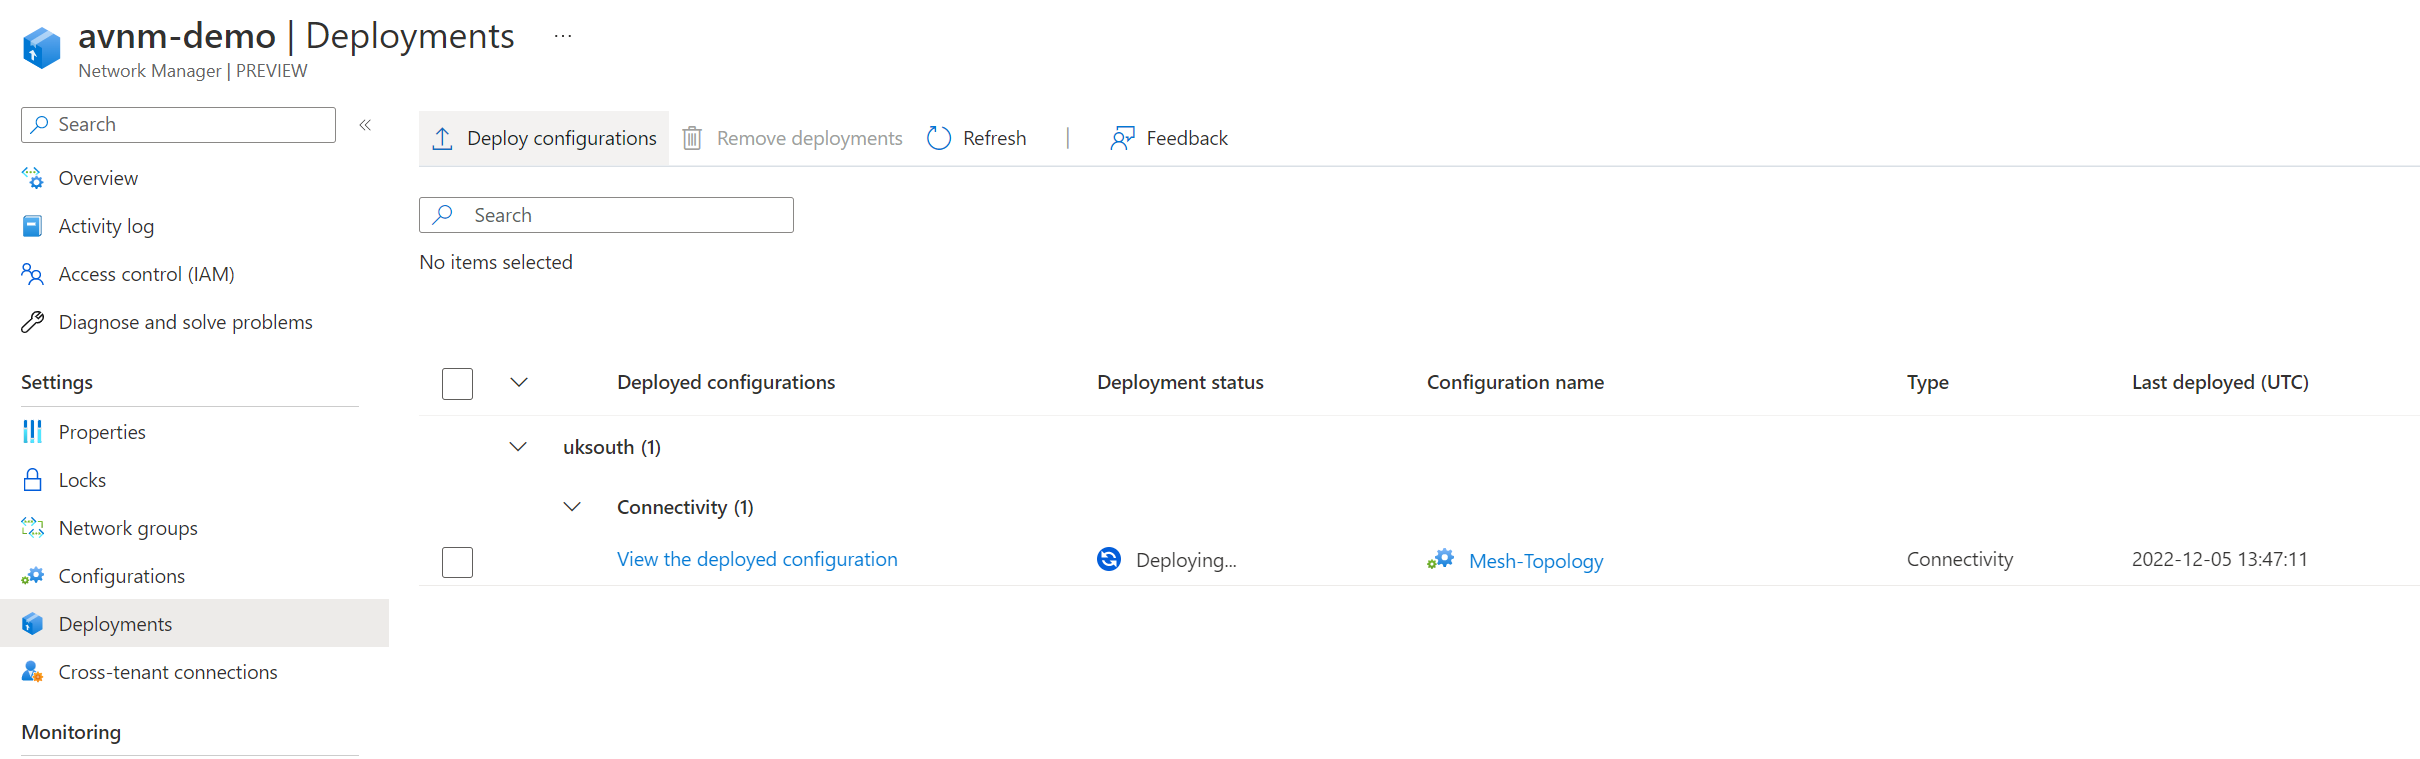Click magnifier icon in deployments search

[x=443, y=215]
